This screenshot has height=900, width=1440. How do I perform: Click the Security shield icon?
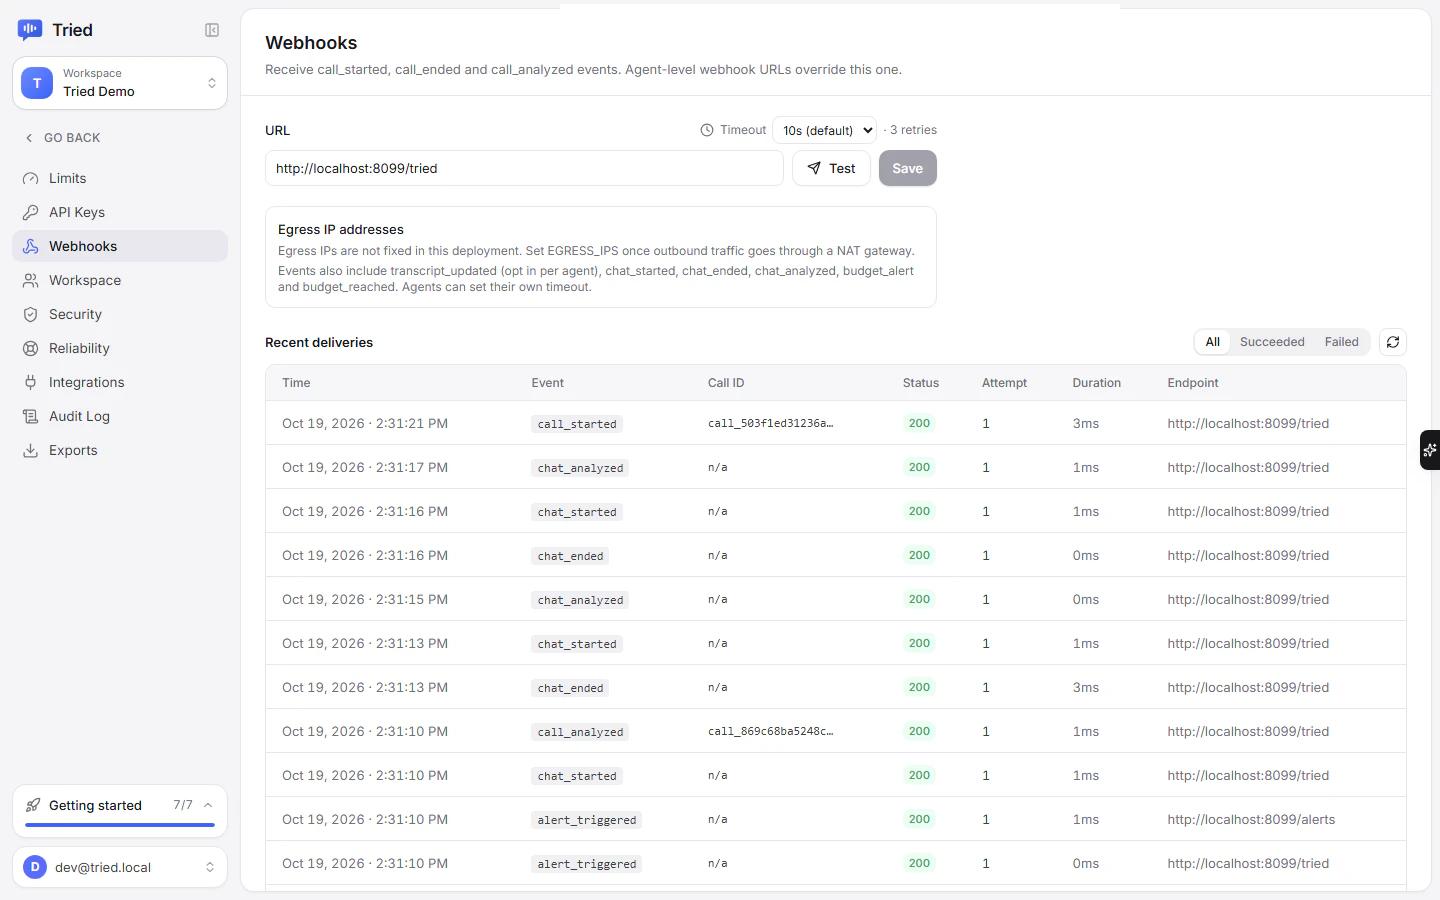pyautogui.click(x=31, y=314)
